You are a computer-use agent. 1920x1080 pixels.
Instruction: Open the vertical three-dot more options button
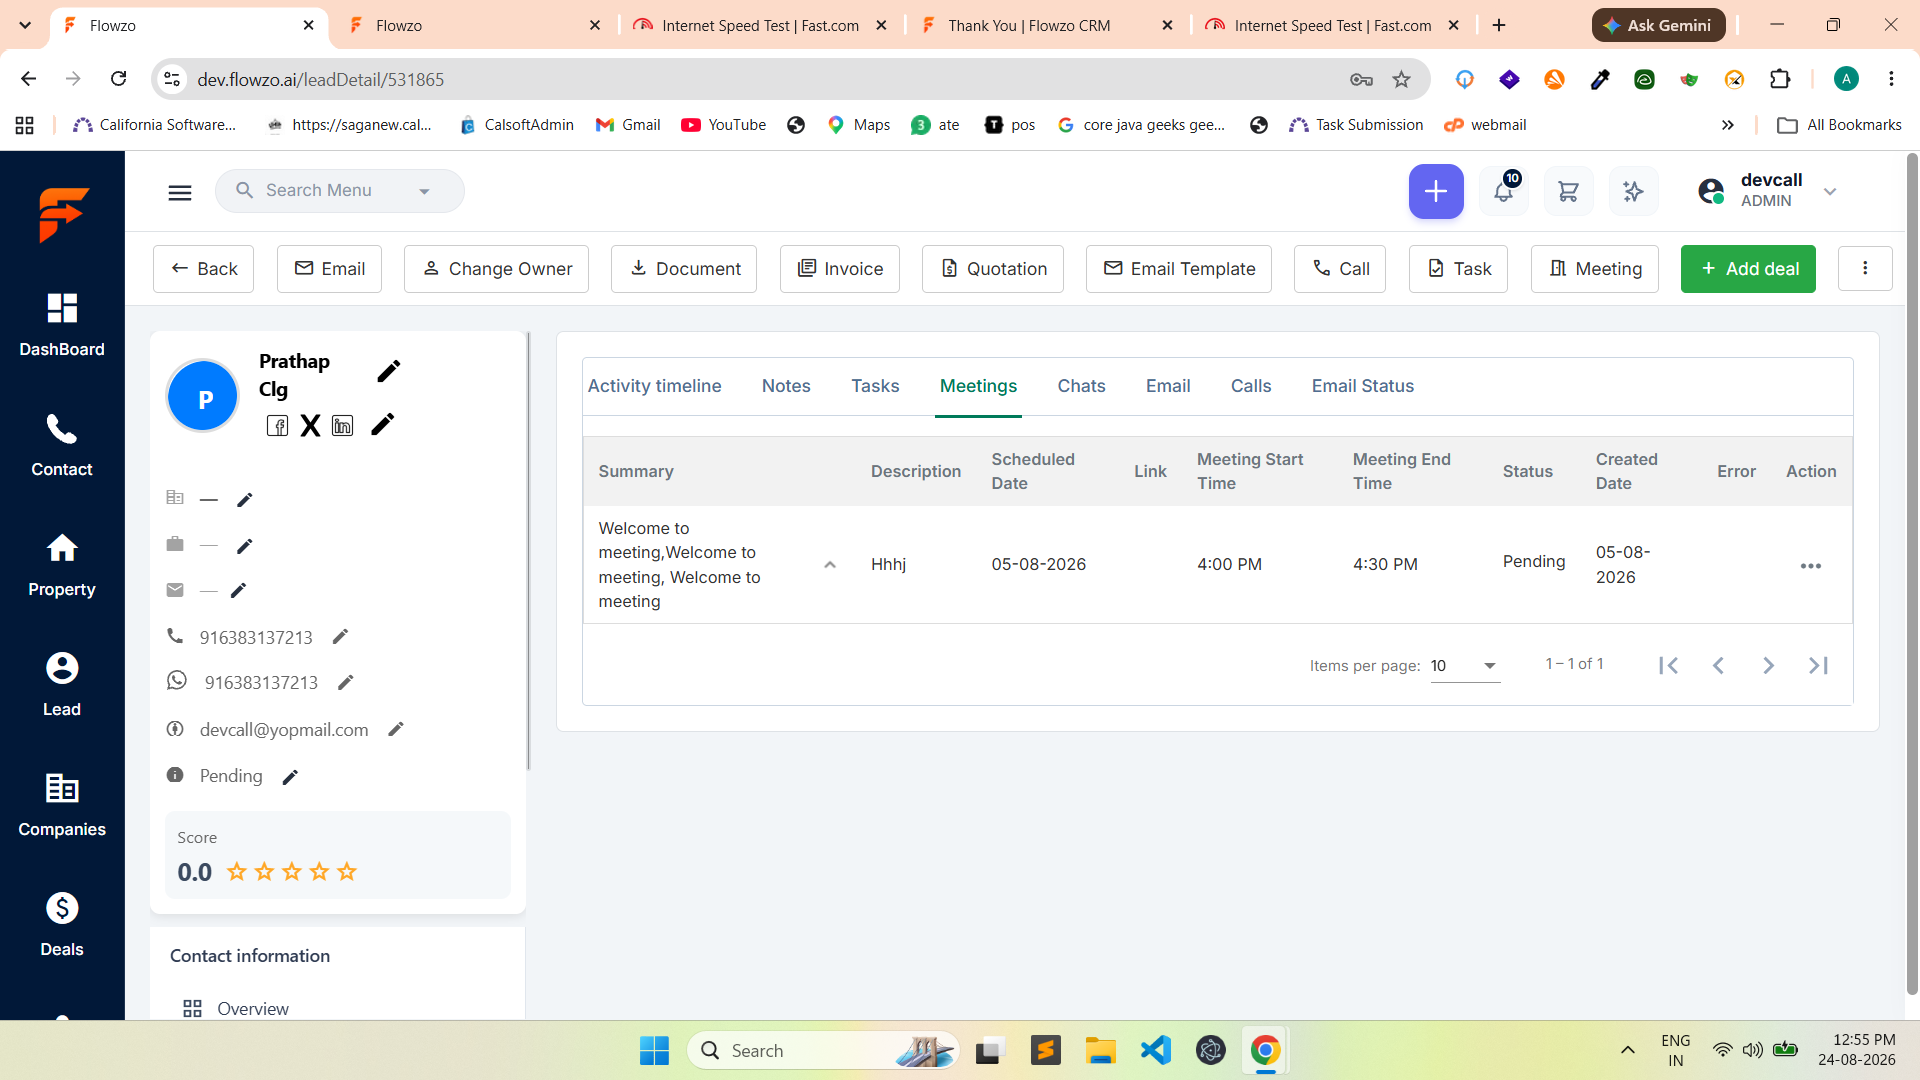(1865, 269)
